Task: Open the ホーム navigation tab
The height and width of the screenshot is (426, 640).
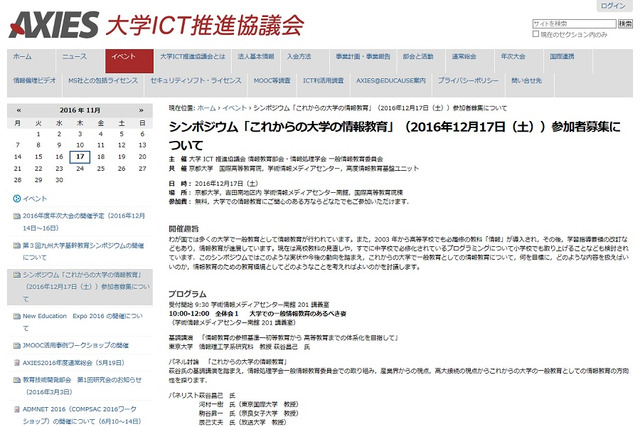Action: tap(31, 61)
